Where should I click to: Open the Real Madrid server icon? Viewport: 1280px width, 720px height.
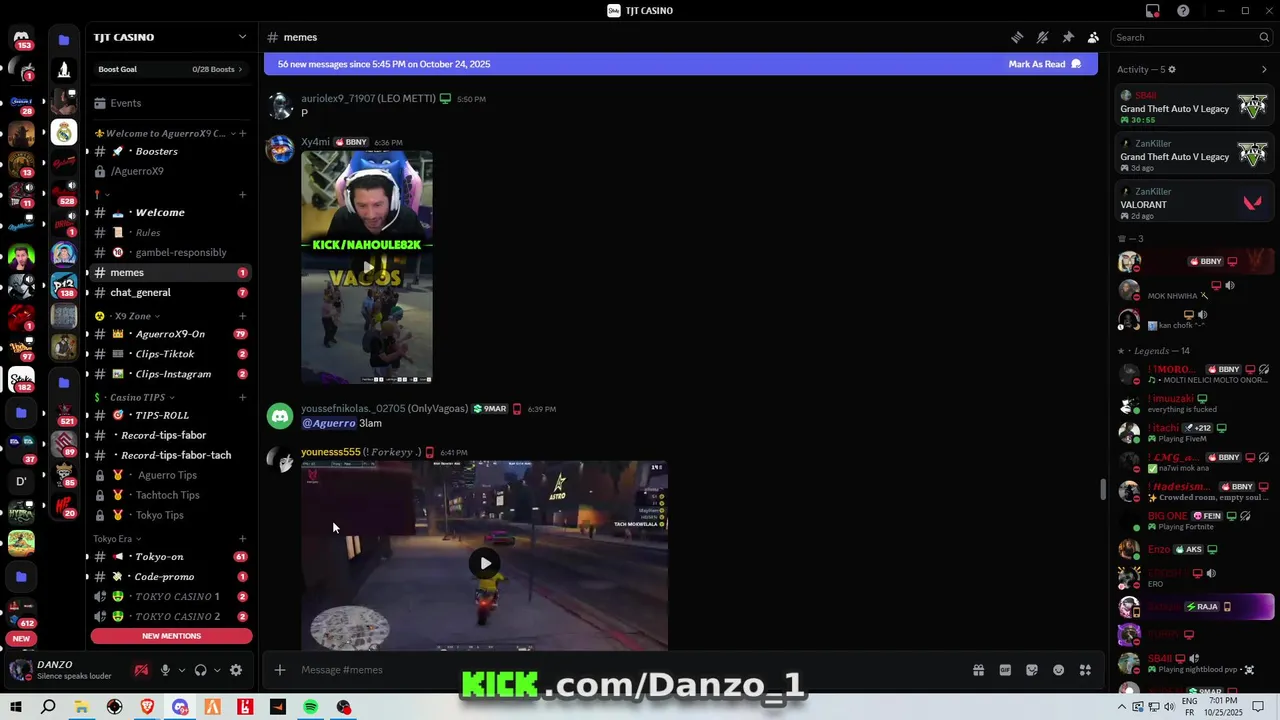[x=64, y=132]
